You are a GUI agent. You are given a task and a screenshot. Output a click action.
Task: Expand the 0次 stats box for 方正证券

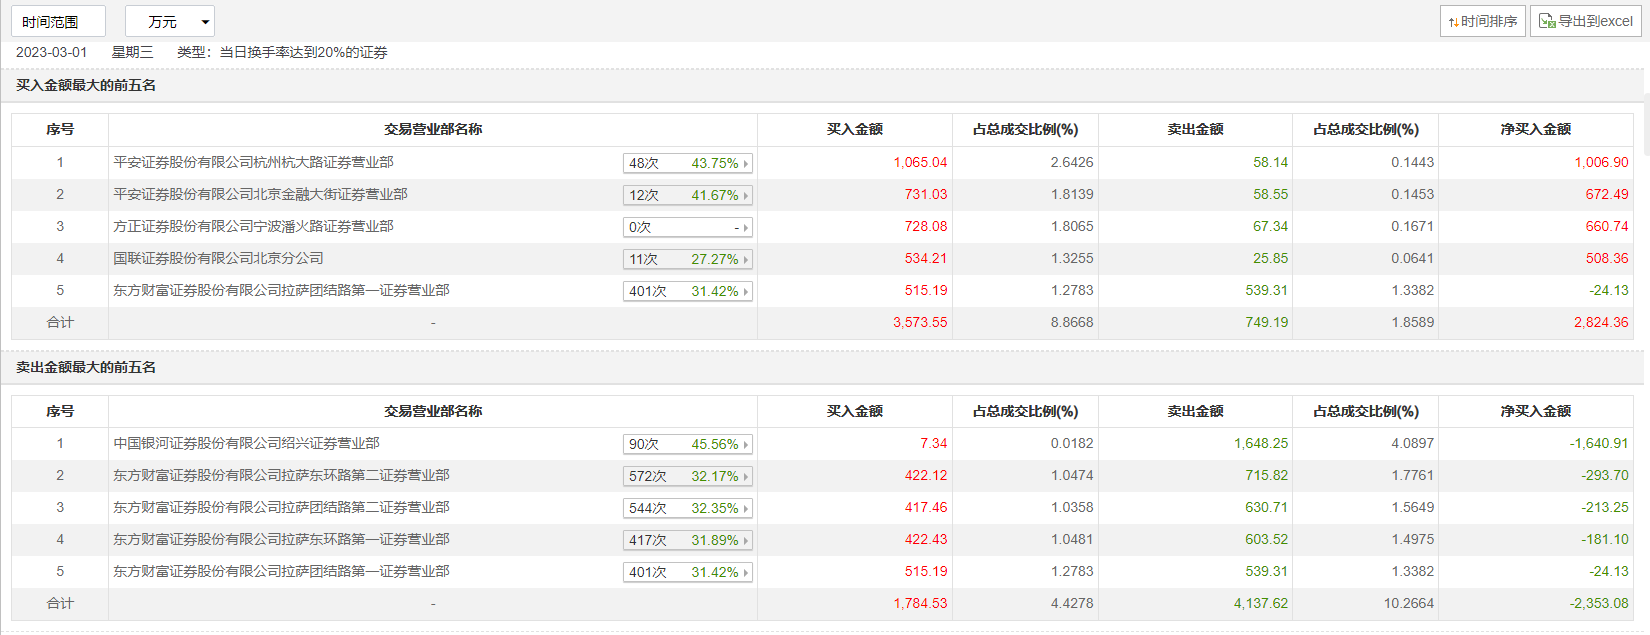tap(687, 227)
